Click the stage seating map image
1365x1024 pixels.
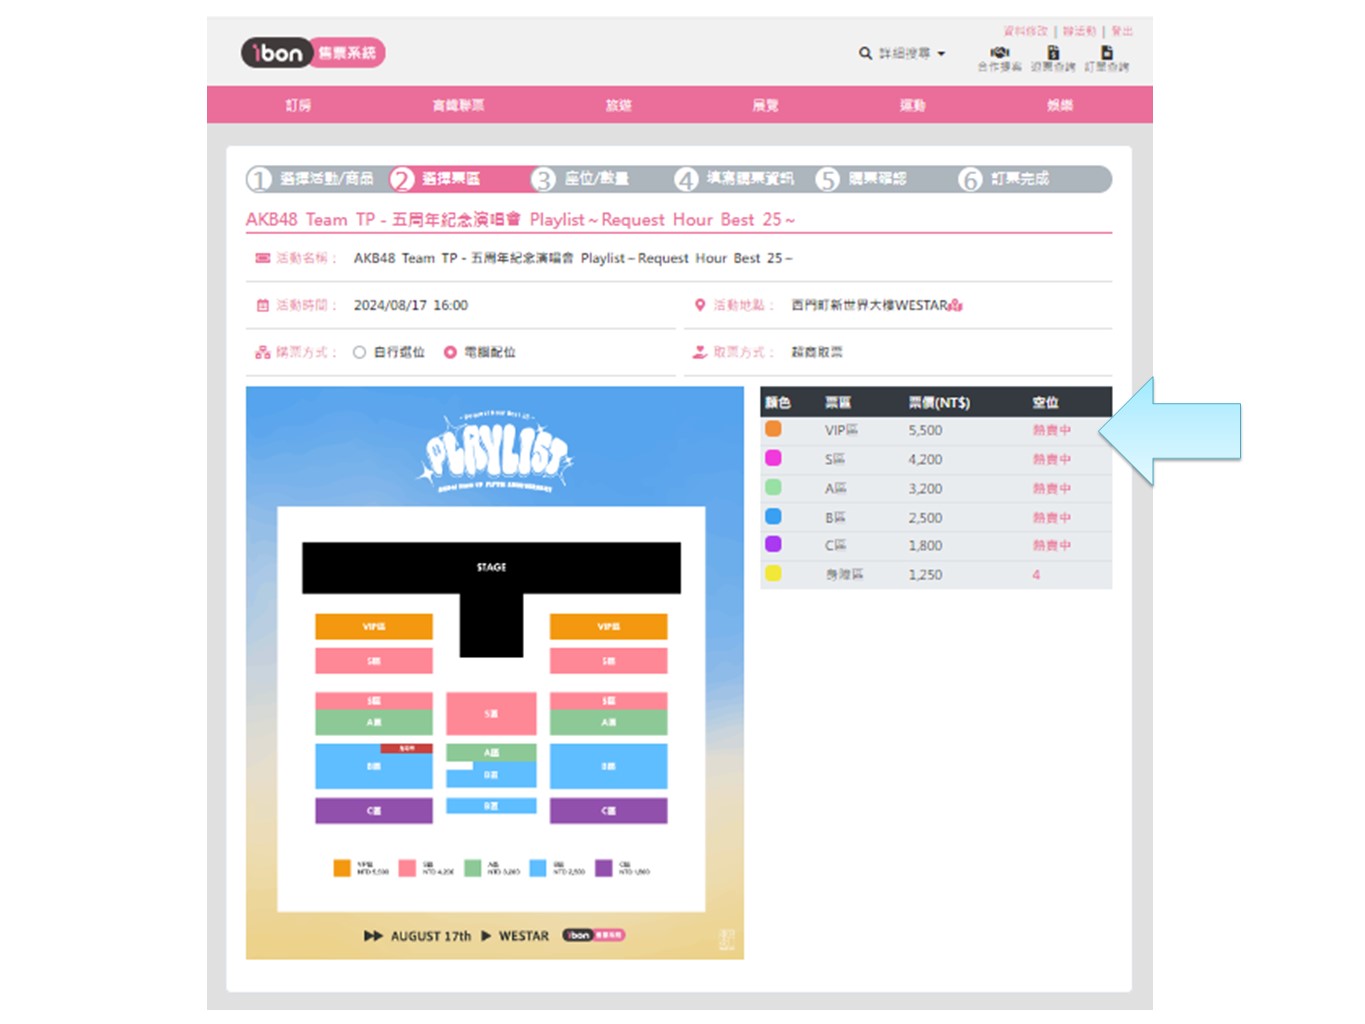(494, 672)
